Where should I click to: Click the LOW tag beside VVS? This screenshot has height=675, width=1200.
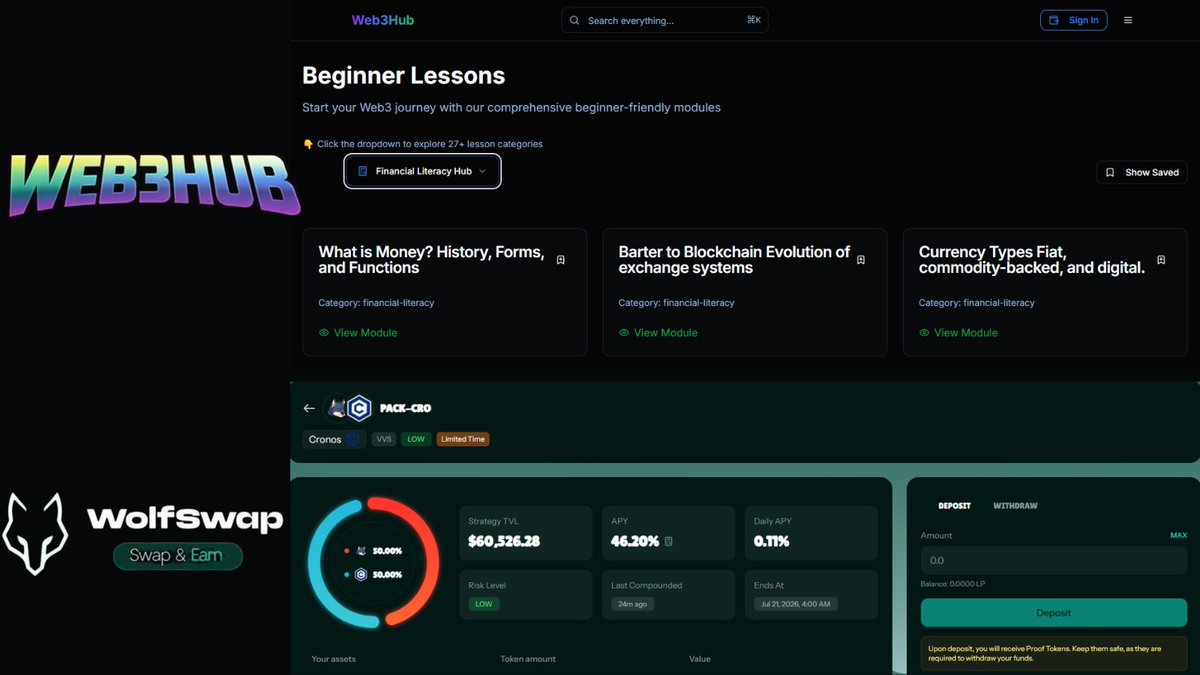coord(416,439)
